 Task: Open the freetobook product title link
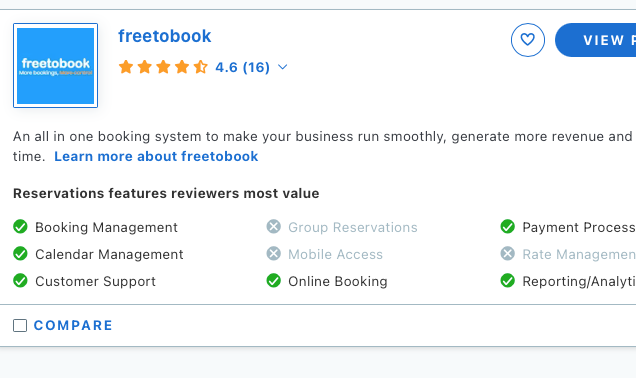(x=165, y=36)
